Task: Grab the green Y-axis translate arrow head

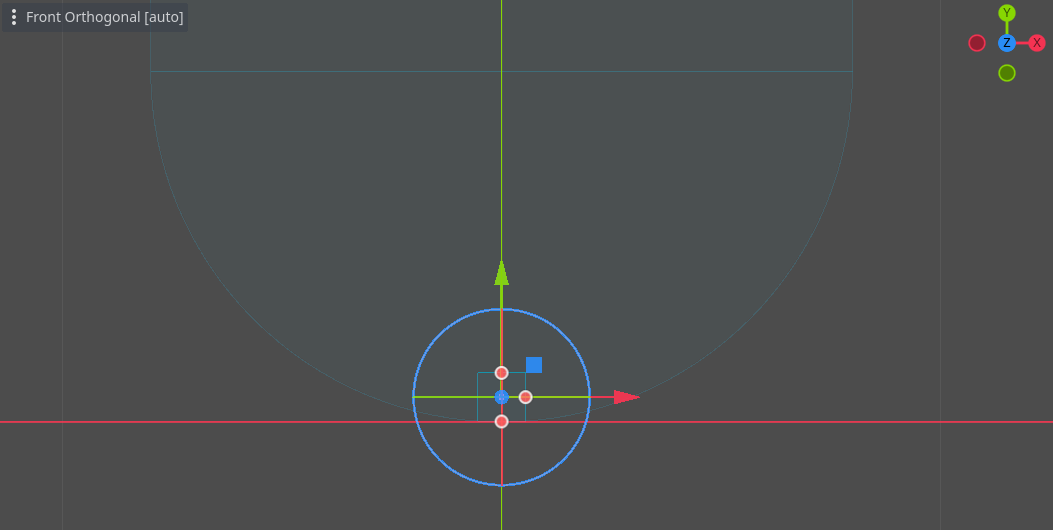Action: (x=502, y=272)
